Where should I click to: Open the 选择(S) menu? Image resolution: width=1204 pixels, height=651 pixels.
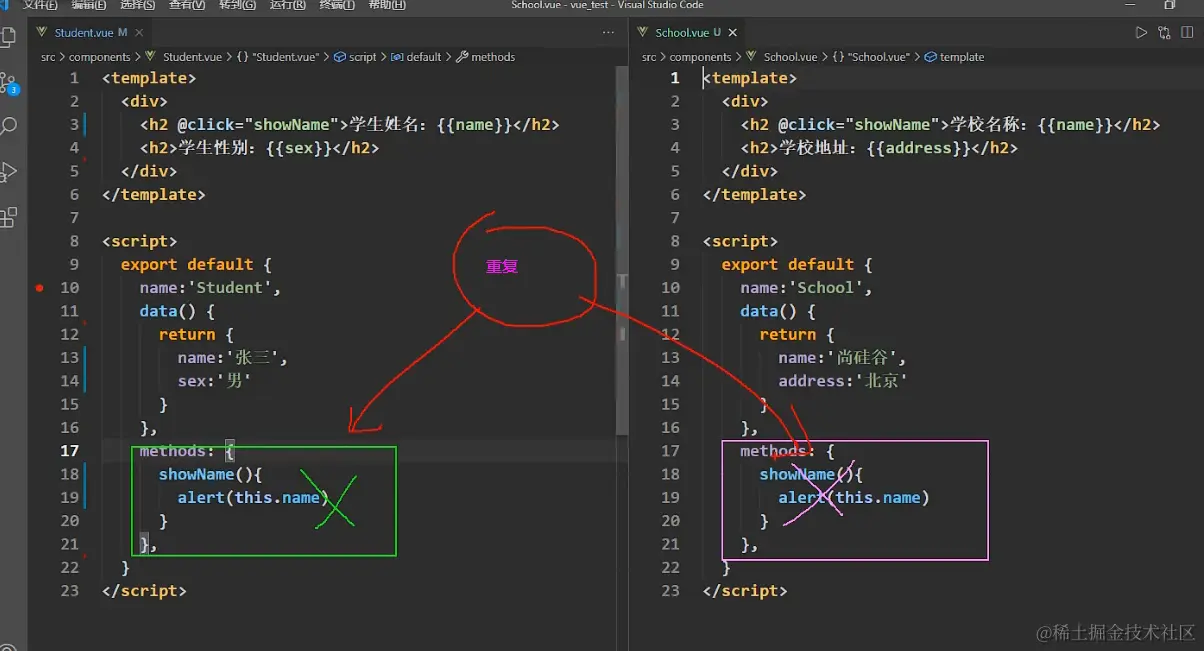coord(138,5)
